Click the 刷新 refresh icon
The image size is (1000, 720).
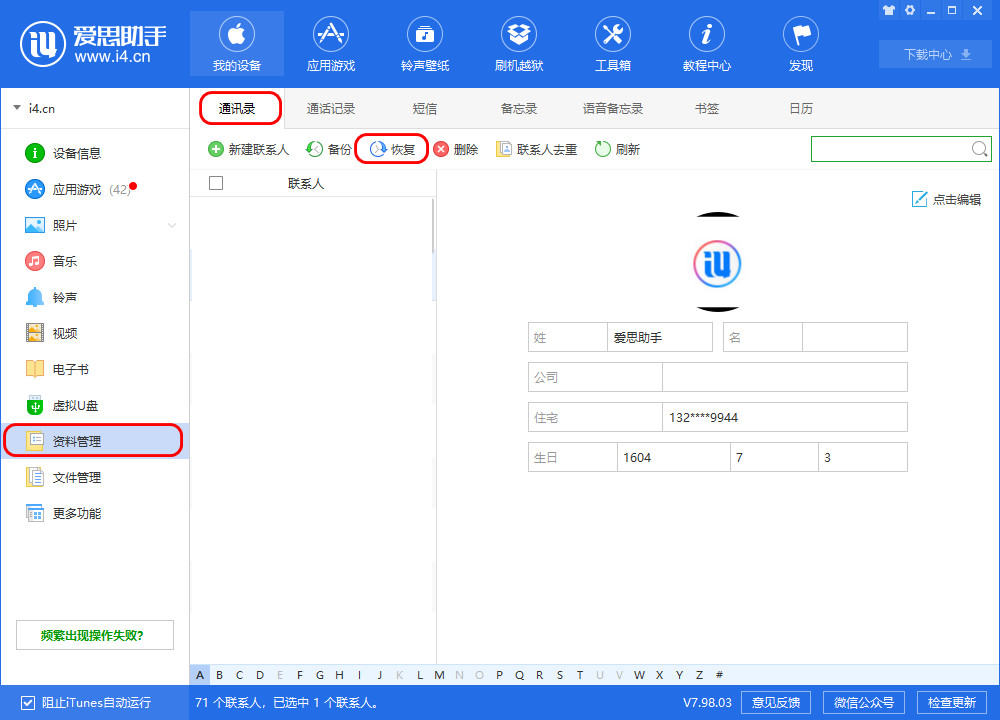[x=603, y=150]
